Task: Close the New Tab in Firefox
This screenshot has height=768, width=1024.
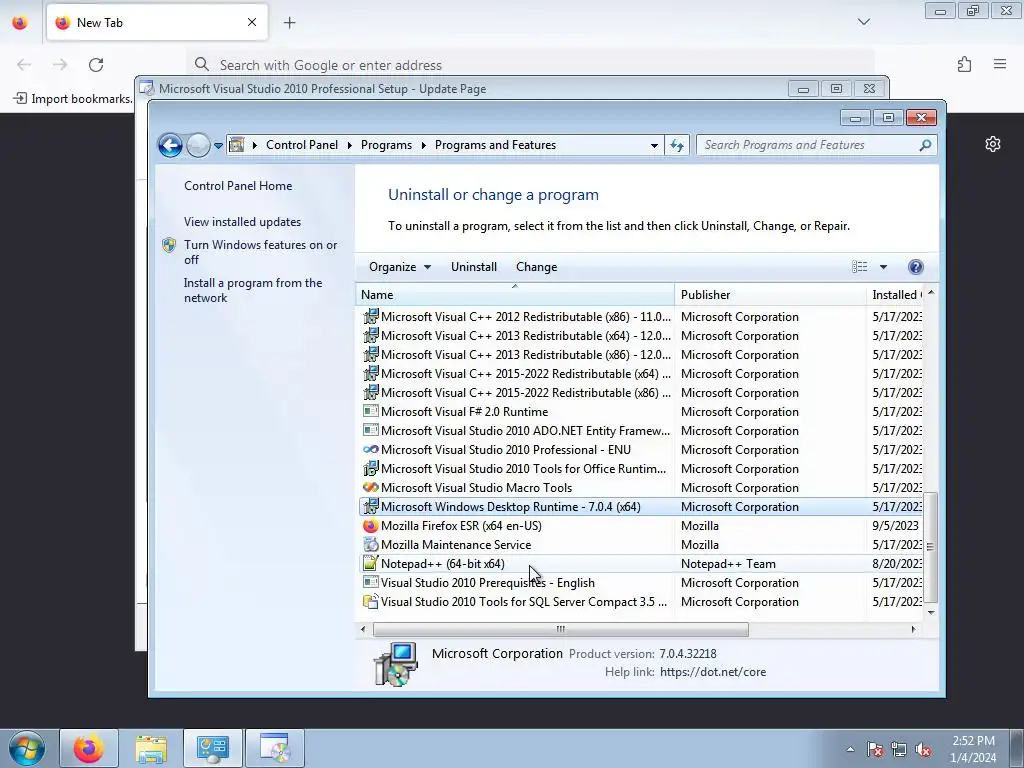Action: tap(251, 22)
